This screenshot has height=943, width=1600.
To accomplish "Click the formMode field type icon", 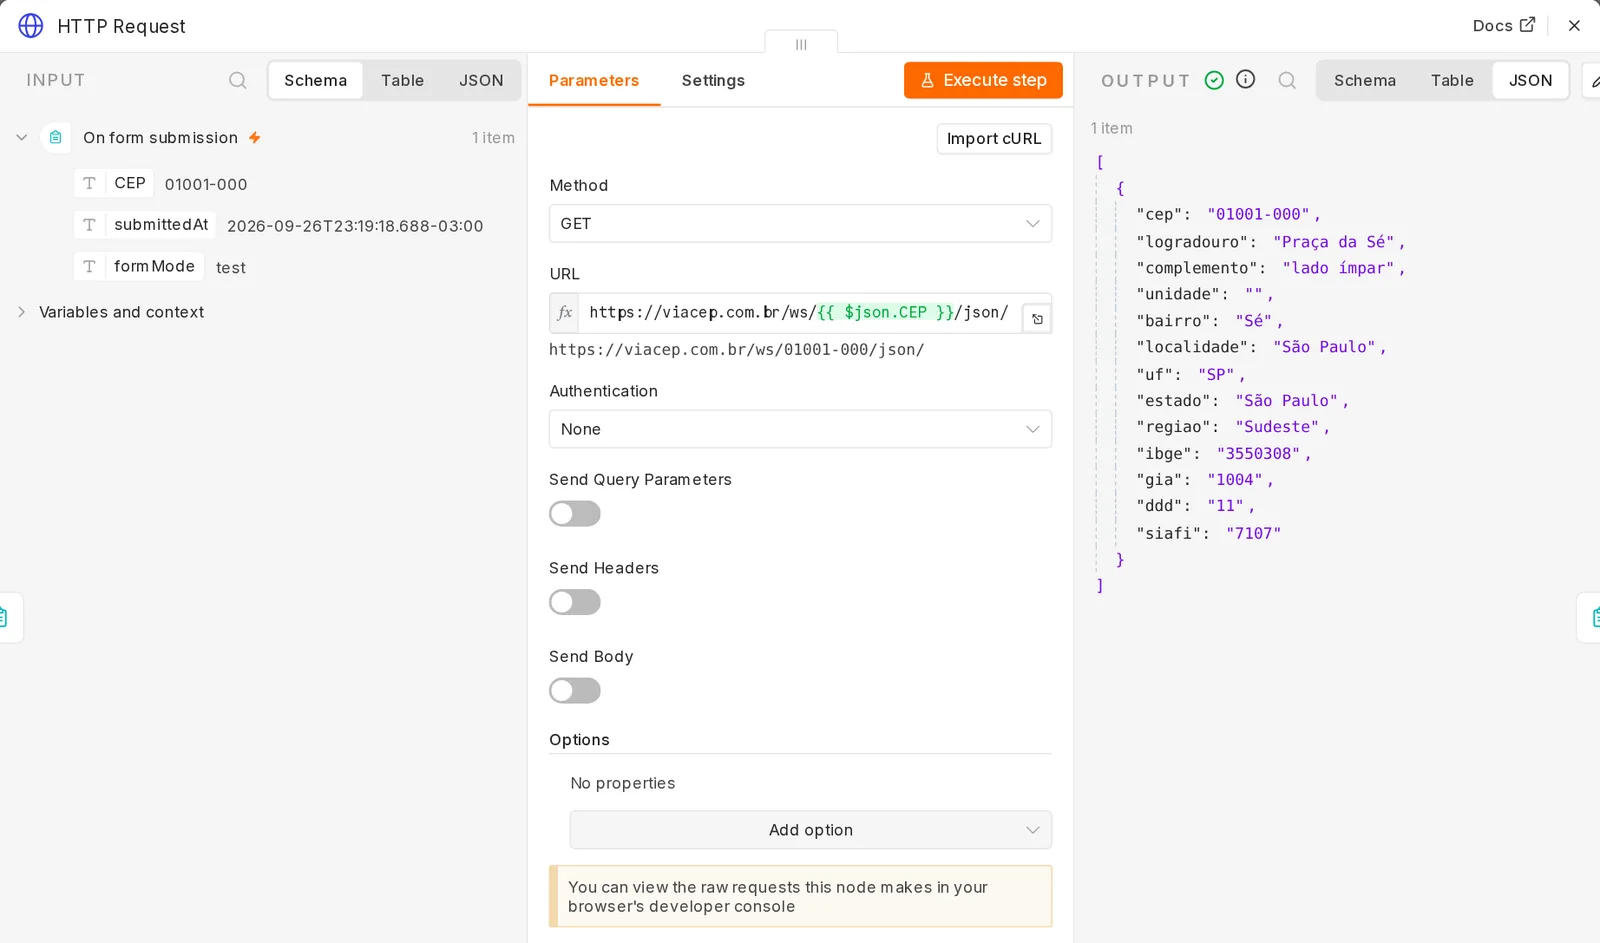I will [x=89, y=266].
